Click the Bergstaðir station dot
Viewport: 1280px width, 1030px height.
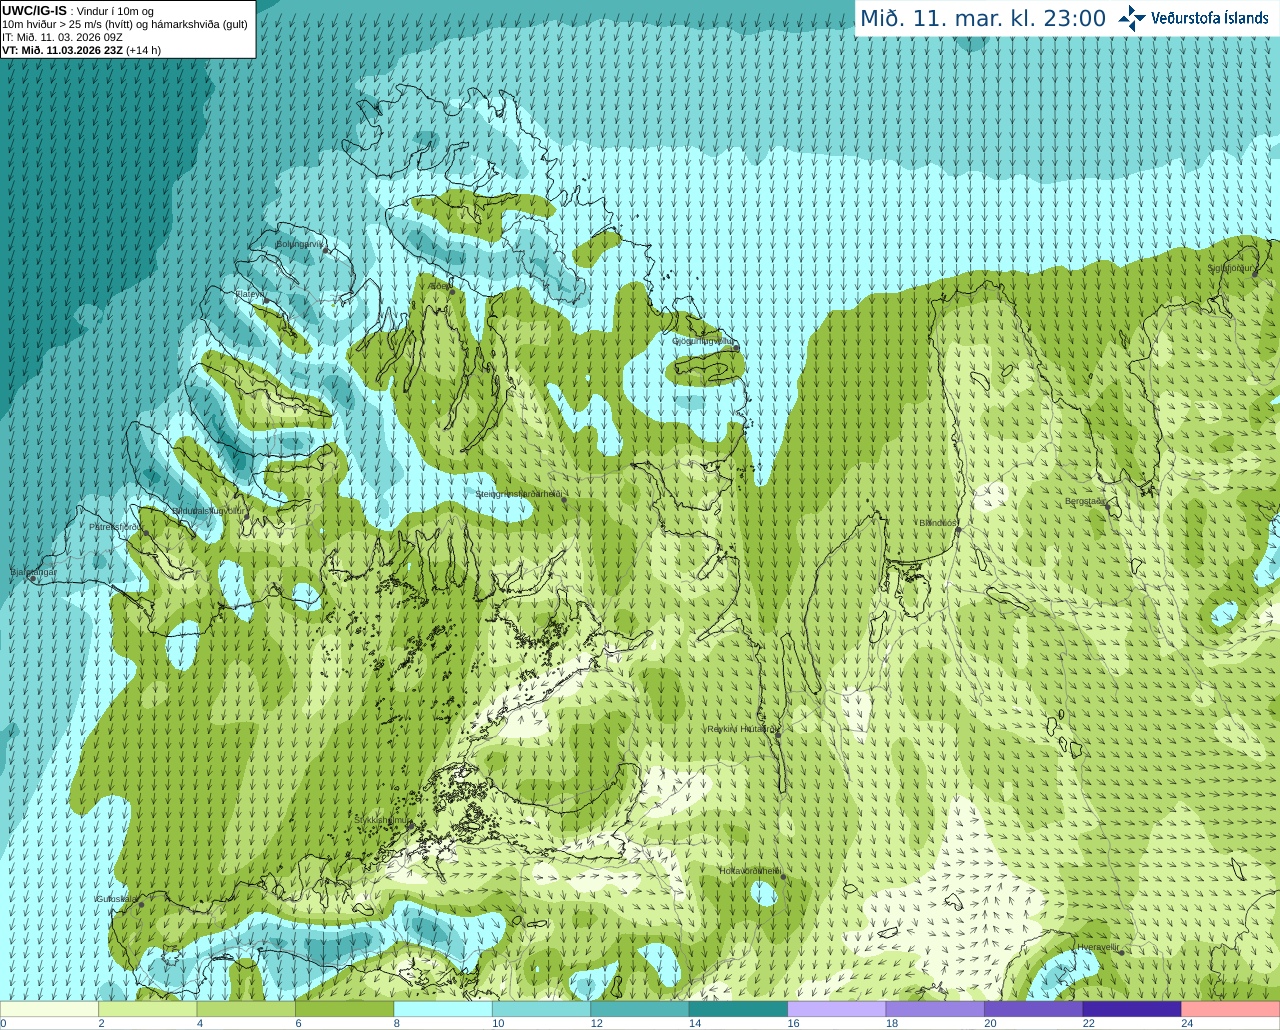(1108, 506)
